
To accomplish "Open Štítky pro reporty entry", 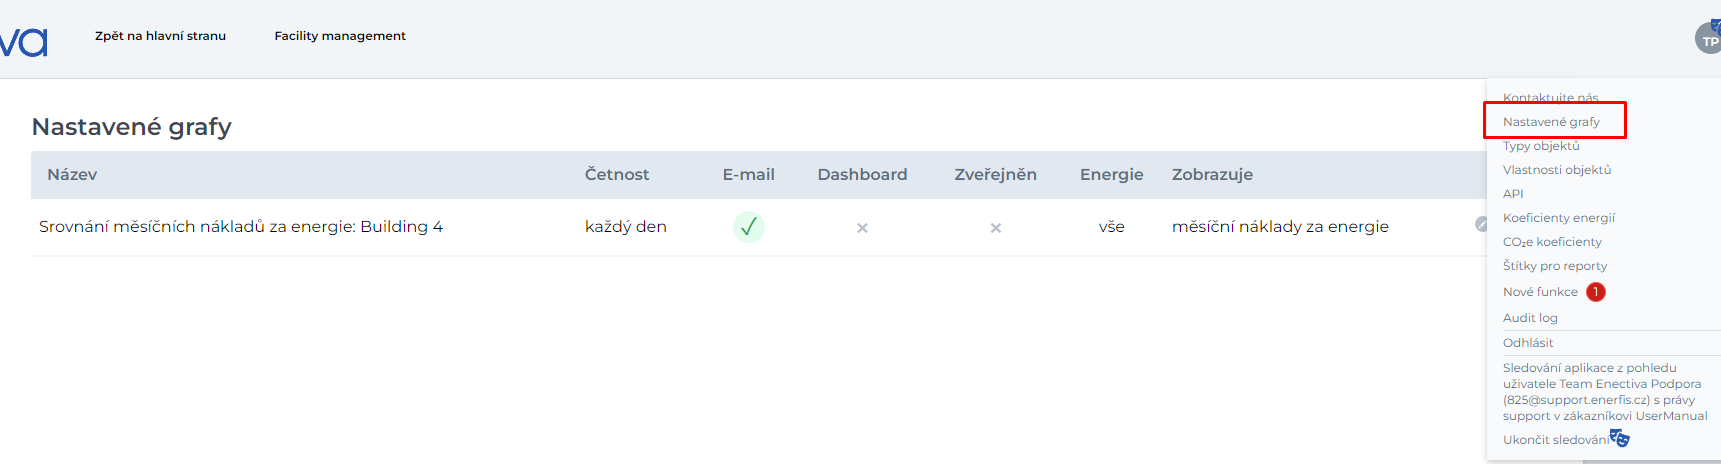I will (1554, 266).
